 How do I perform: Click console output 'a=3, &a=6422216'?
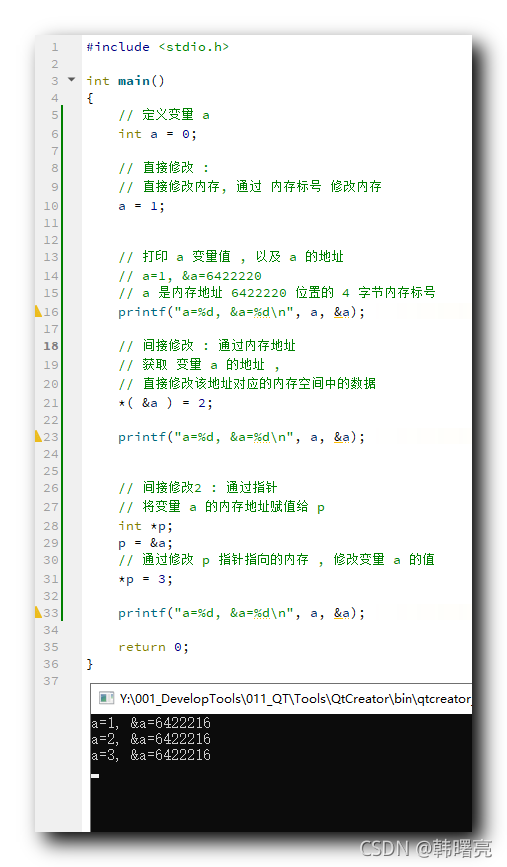(151, 755)
